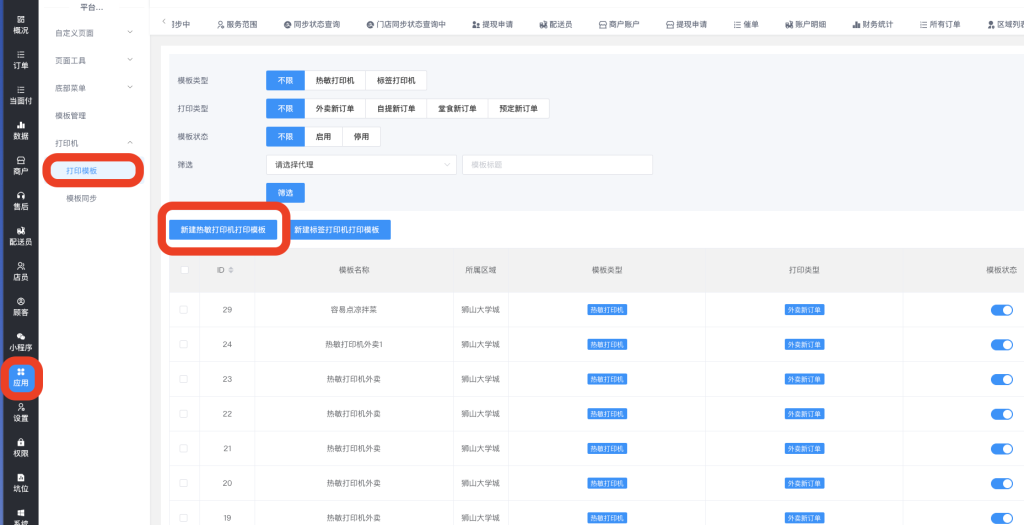Expand the 自定义页面 menu section
Viewport: 1024px width, 525px height.
[94, 33]
